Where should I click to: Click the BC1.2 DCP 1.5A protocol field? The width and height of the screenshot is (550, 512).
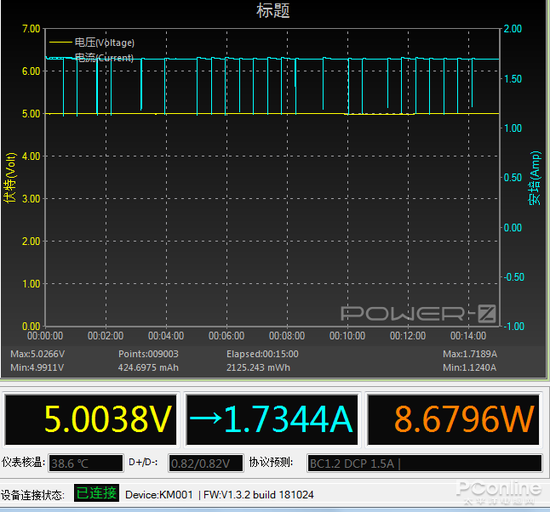[x=424, y=464]
